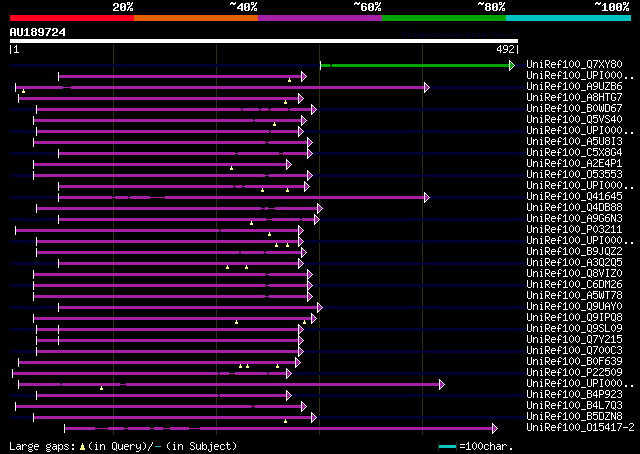Open the UniRef100_A5U8I3 hit label
640x454 pixels.
coord(574,141)
